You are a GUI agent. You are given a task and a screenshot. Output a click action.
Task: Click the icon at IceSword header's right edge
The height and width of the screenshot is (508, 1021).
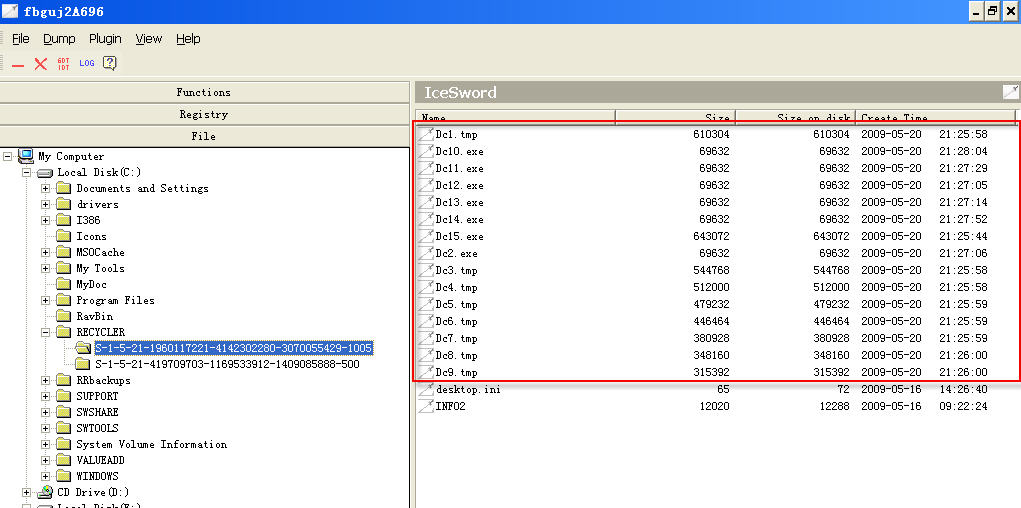pos(1011,92)
